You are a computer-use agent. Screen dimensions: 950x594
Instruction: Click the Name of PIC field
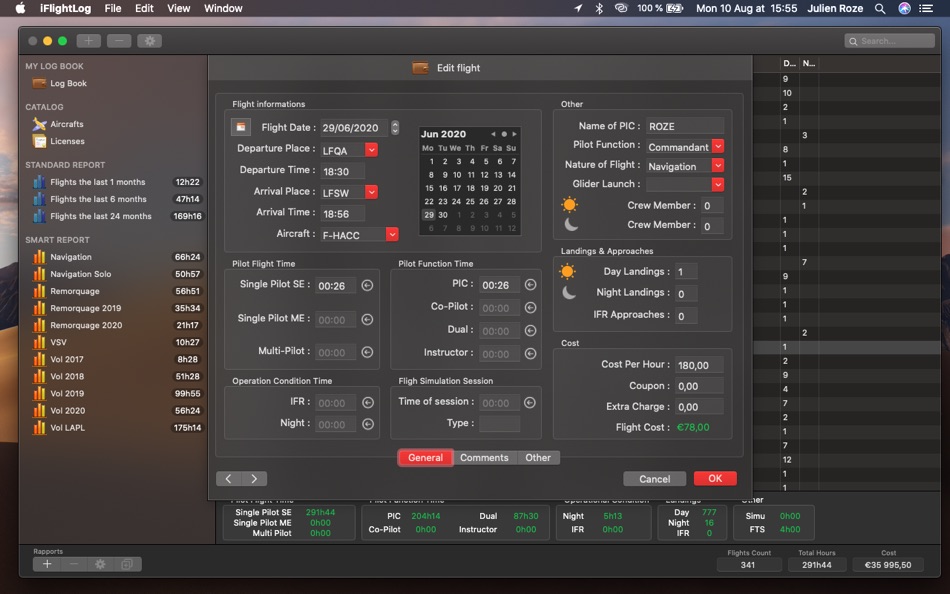pos(685,126)
